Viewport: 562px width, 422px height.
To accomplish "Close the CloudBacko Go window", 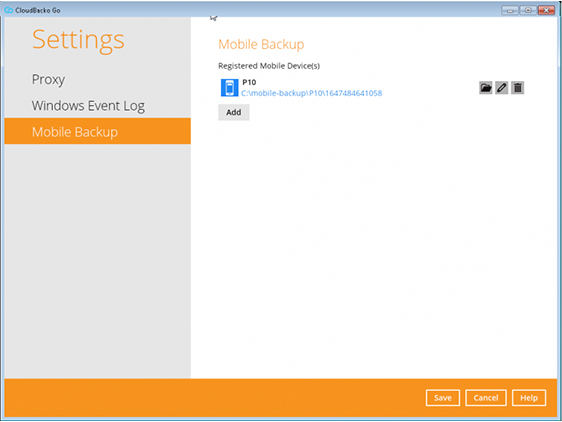I will point(546,10).
